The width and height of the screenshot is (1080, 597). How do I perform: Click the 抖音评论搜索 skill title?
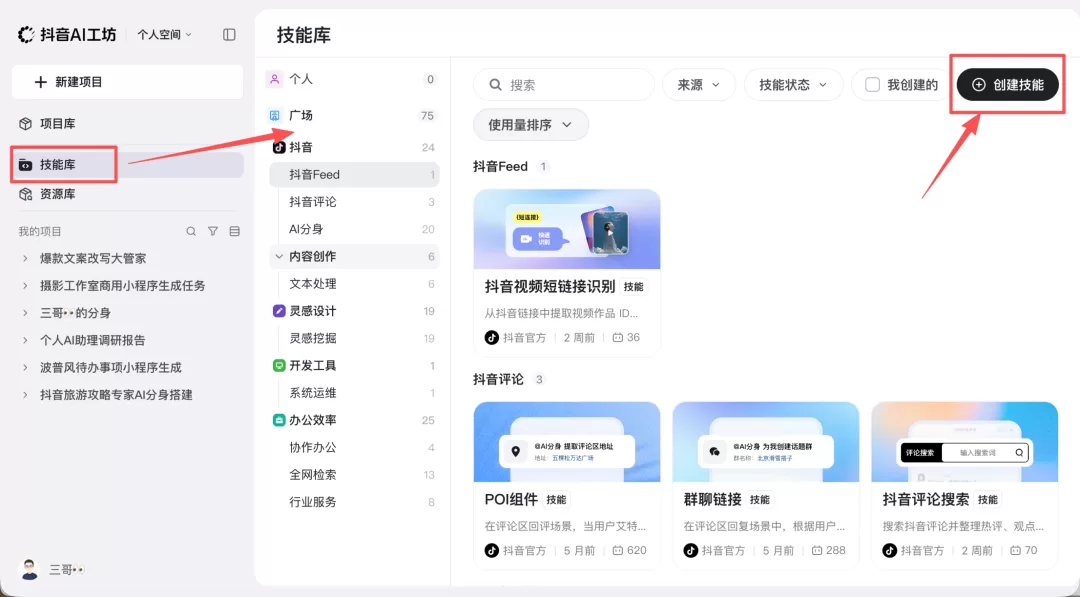pyautogui.click(x=926, y=499)
